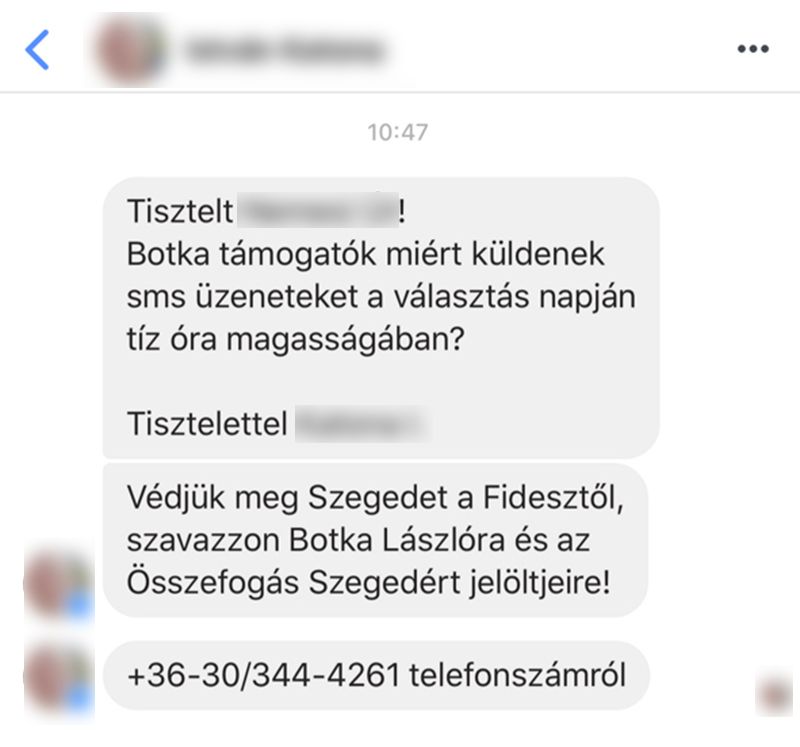The image size is (800, 747).
Task: Tap blue badge on avatar beside phone message
Action: click(x=80, y=700)
